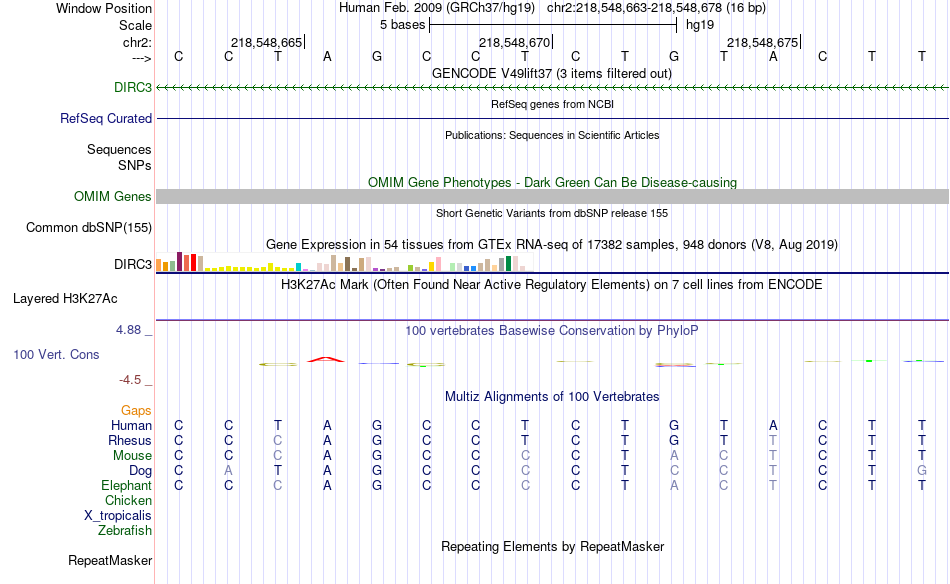Select the OMIM Genes track label
Screen dimensions: 950x584
113,196
